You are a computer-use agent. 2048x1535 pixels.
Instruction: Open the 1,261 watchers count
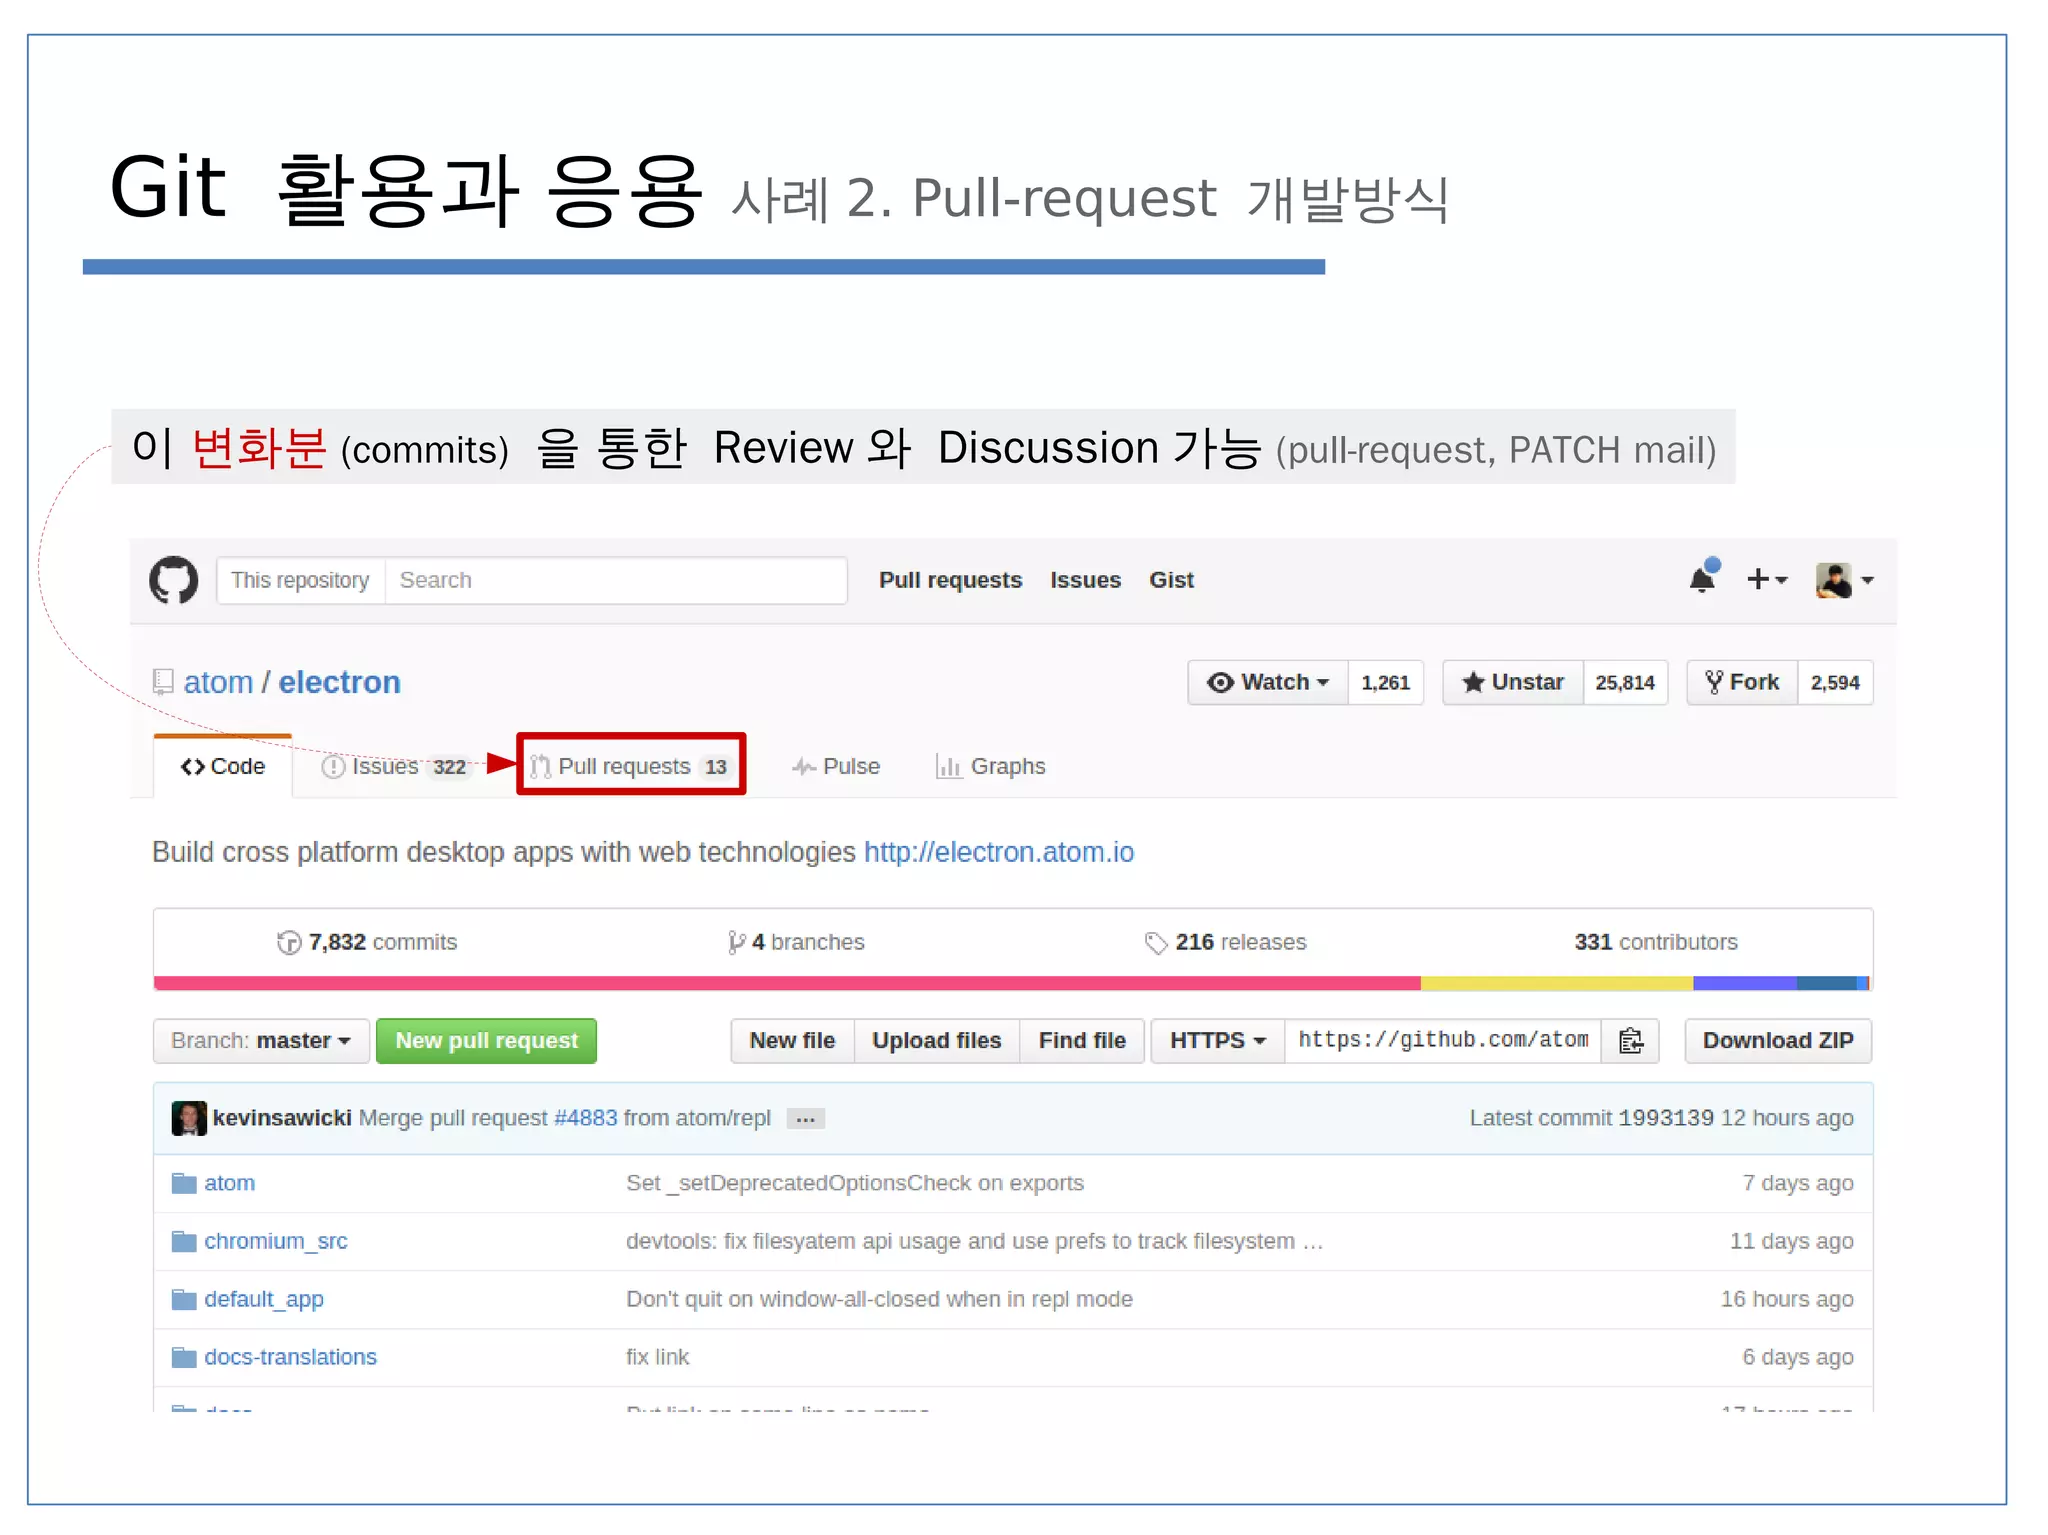[x=1385, y=682]
